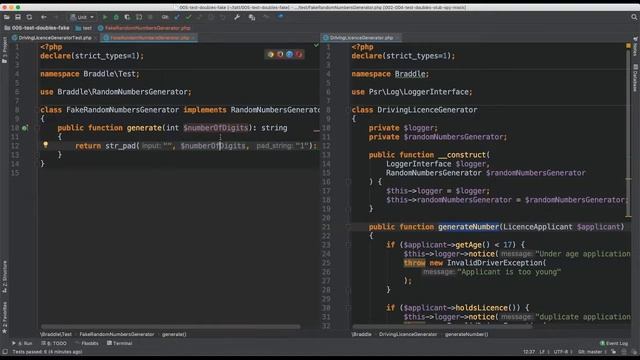Click the \Braddle\Test breadcrumb in left editor
This screenshot has height=360, width=640.
[x=56, y=334]
